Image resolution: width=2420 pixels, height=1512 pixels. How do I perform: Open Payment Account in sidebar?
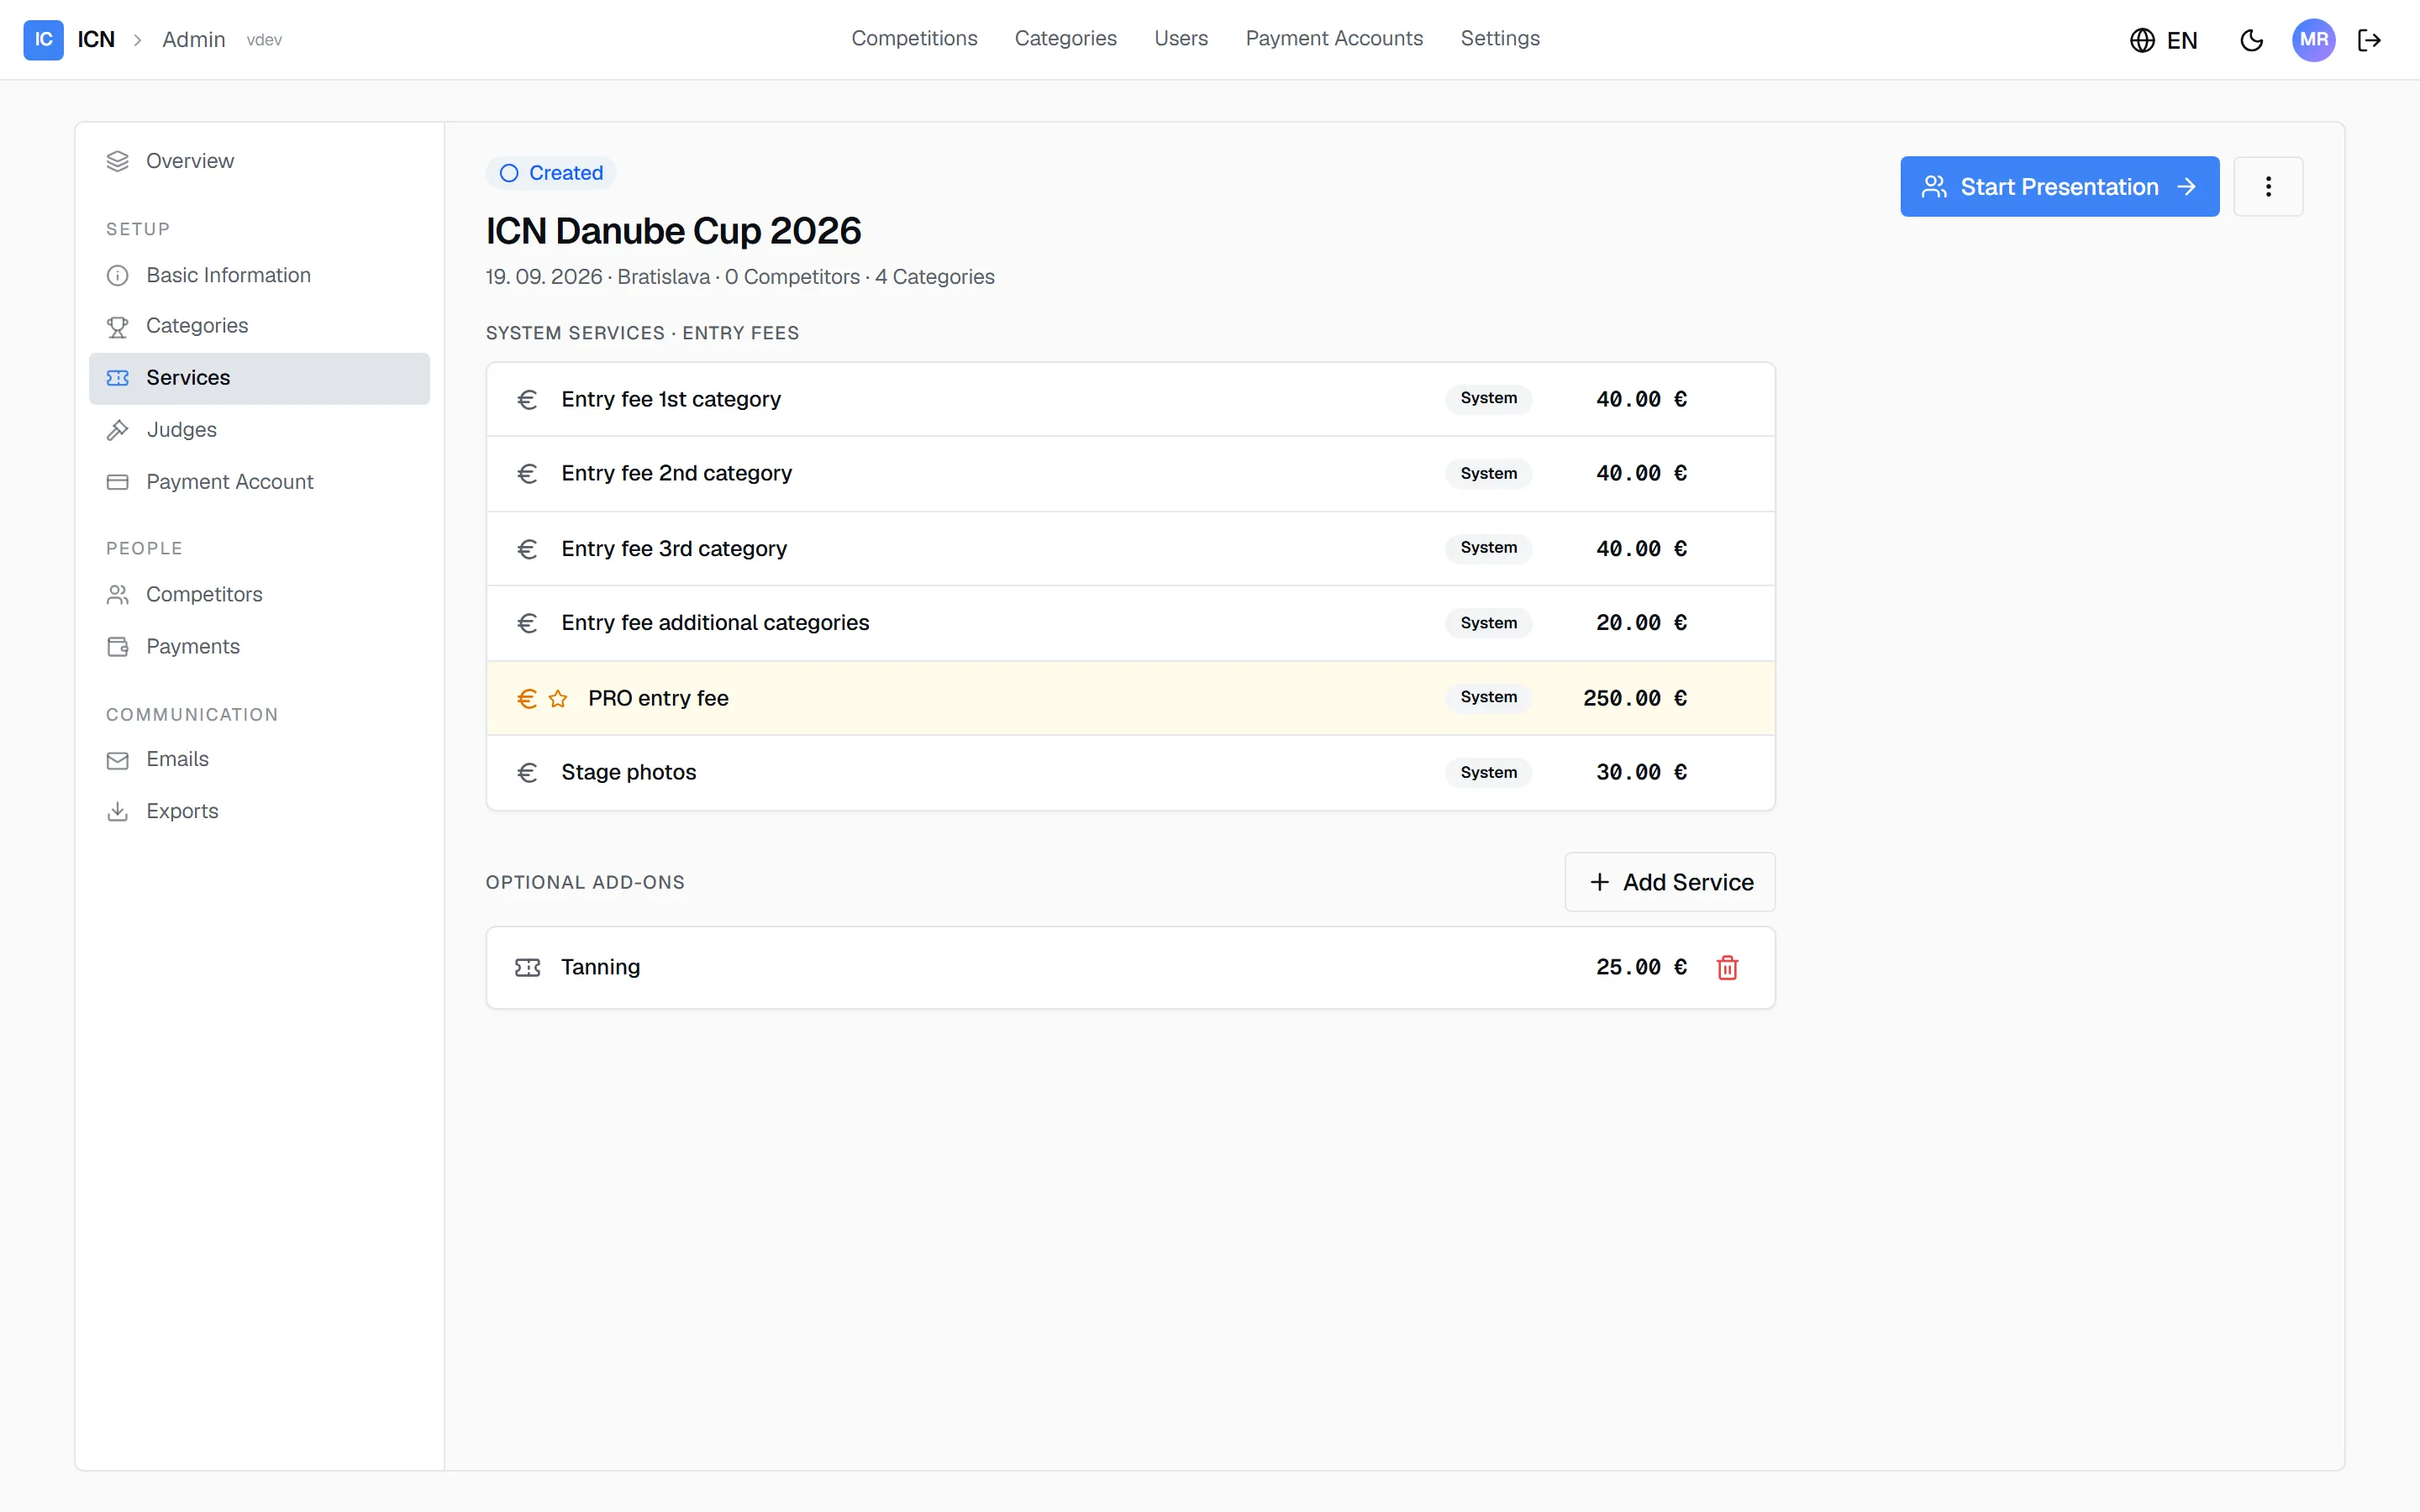259,482
